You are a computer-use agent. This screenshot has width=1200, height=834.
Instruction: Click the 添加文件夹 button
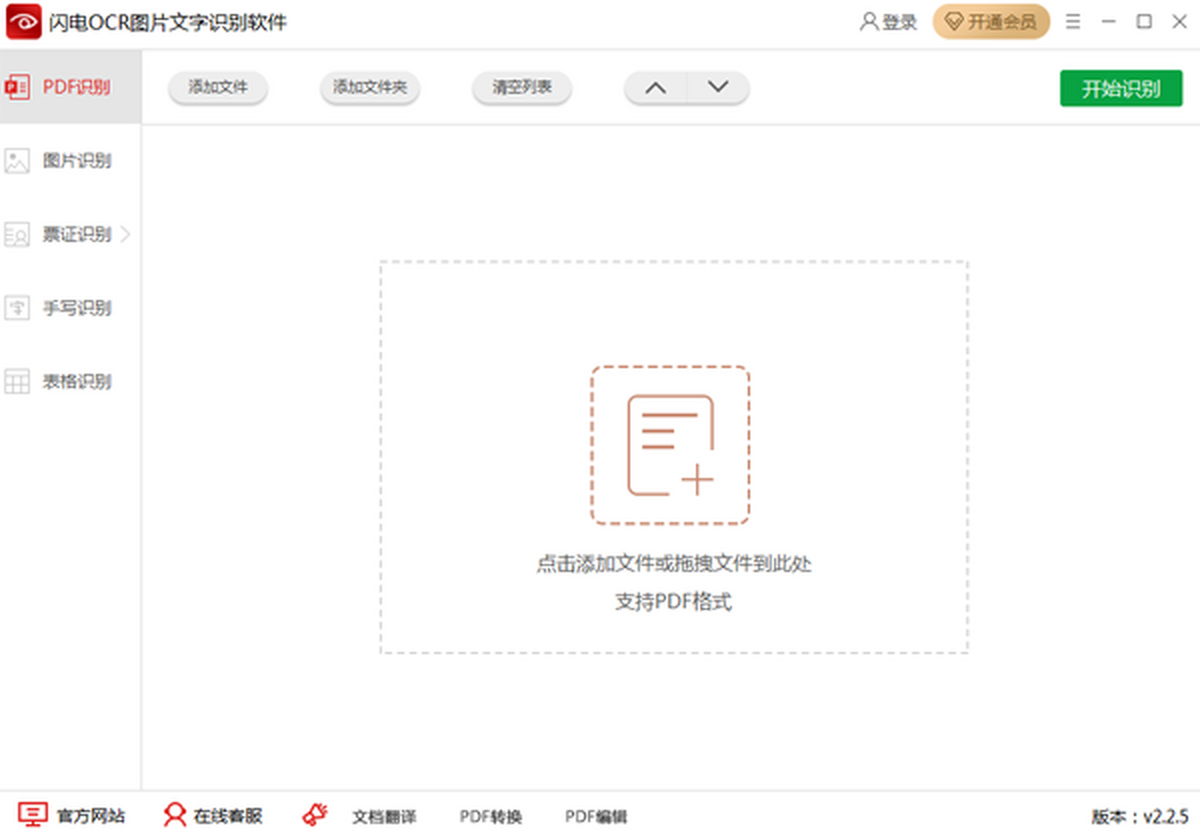pyautogui.click(x=370, y=87)
